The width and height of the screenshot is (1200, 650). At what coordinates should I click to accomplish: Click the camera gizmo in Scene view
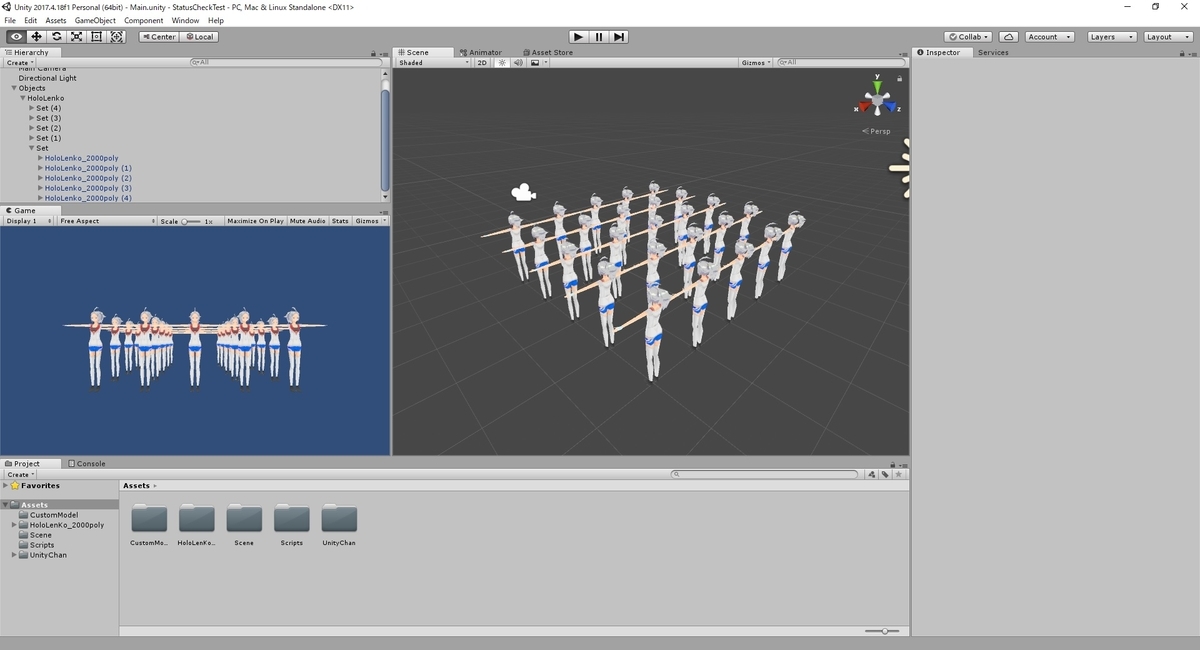tap(522, 192)
